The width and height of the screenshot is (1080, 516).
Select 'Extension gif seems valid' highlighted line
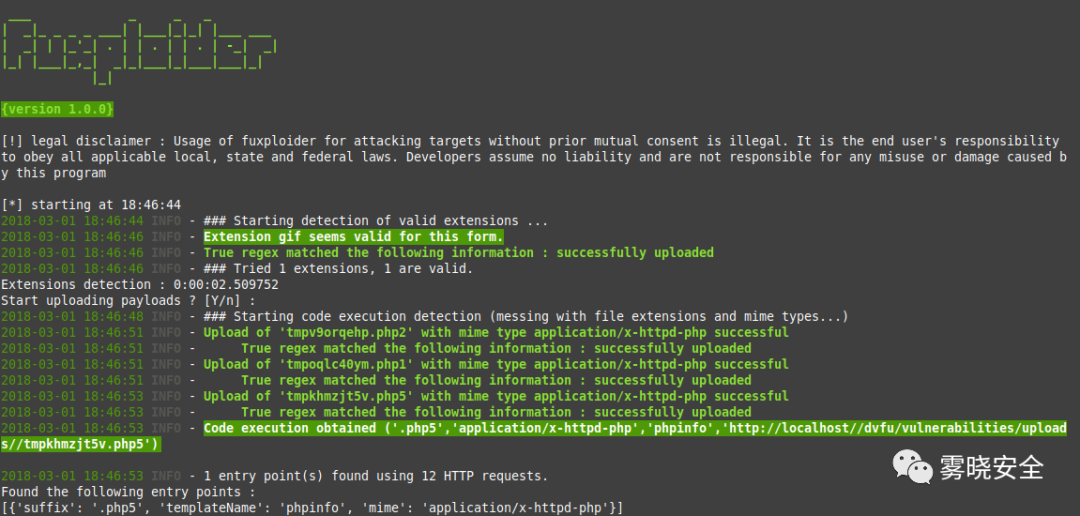coord(353,237)
